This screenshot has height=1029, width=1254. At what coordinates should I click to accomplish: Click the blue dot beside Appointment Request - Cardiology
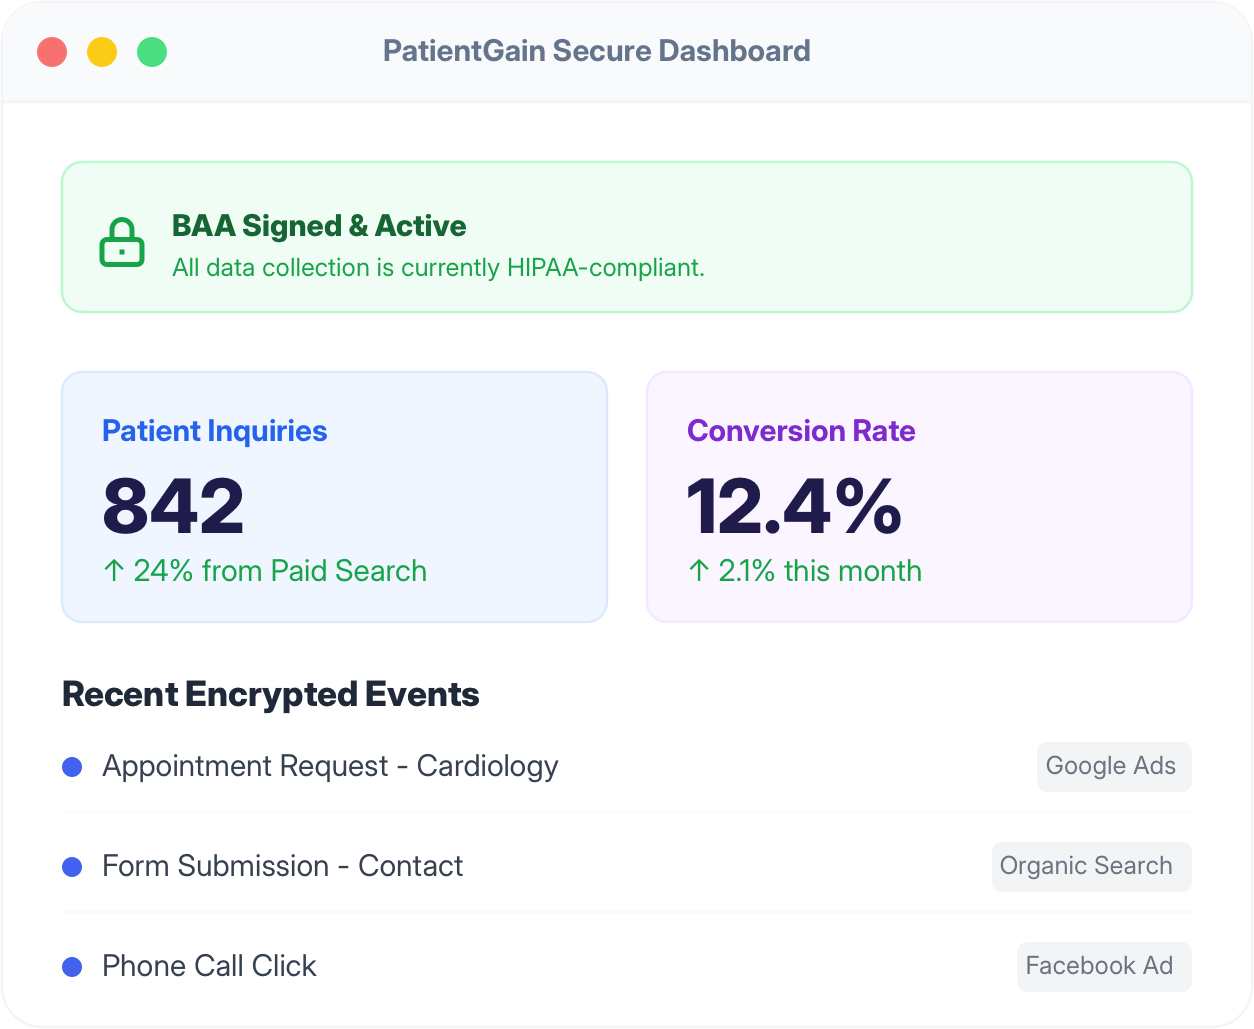click(x=72, y=767)
